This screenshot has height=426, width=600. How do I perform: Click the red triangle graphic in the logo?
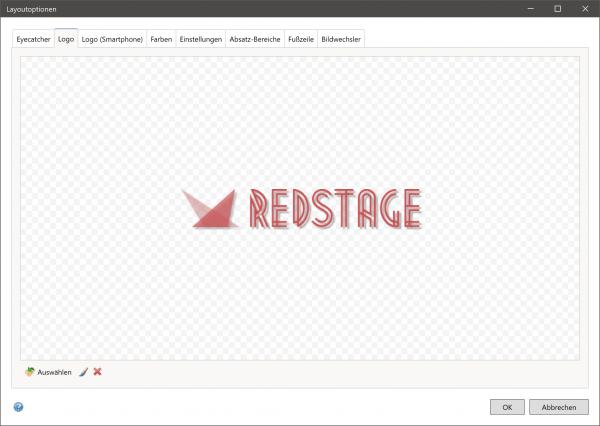click(x=208, y=208)
